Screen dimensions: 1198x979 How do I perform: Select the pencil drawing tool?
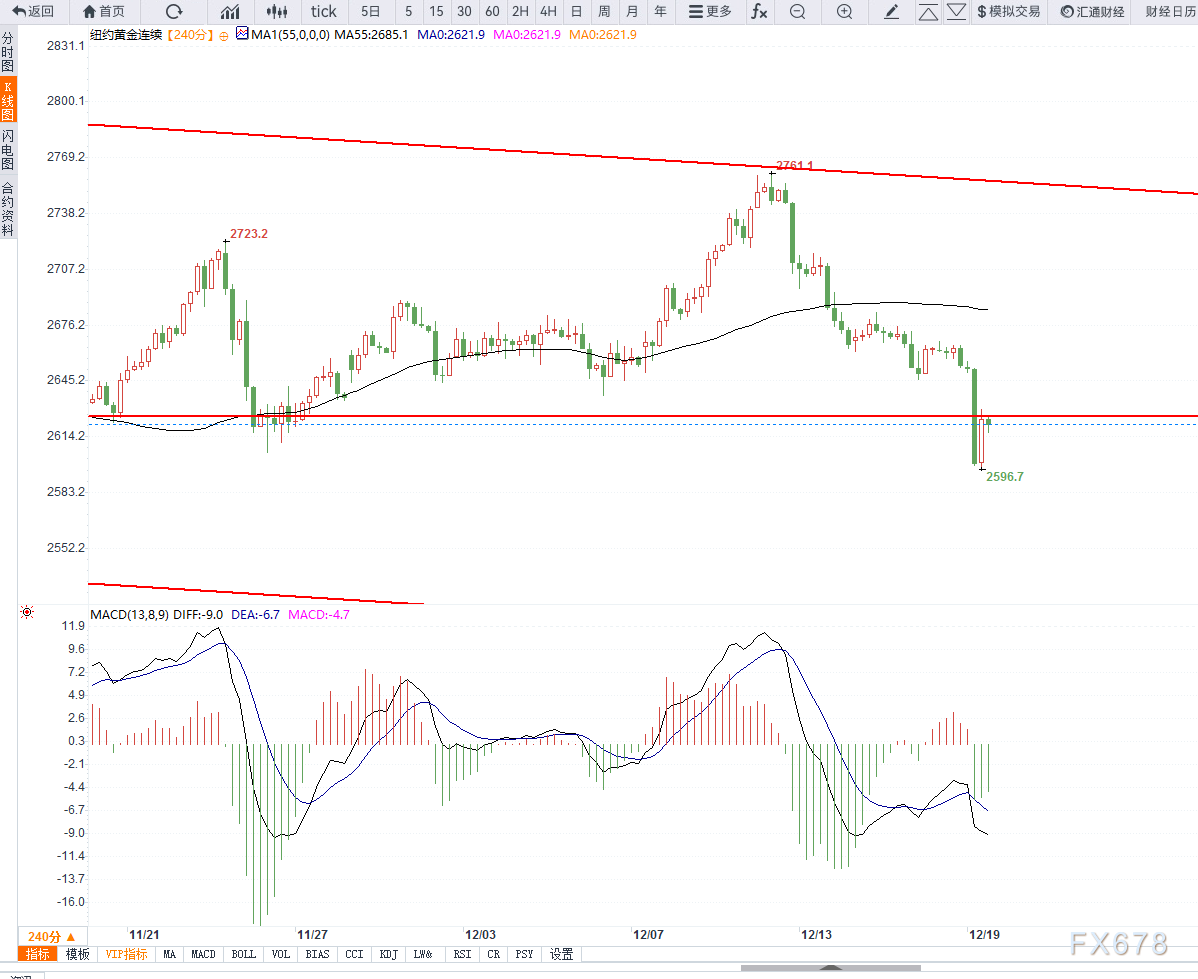pyautogui.click(x=892, y=12)
